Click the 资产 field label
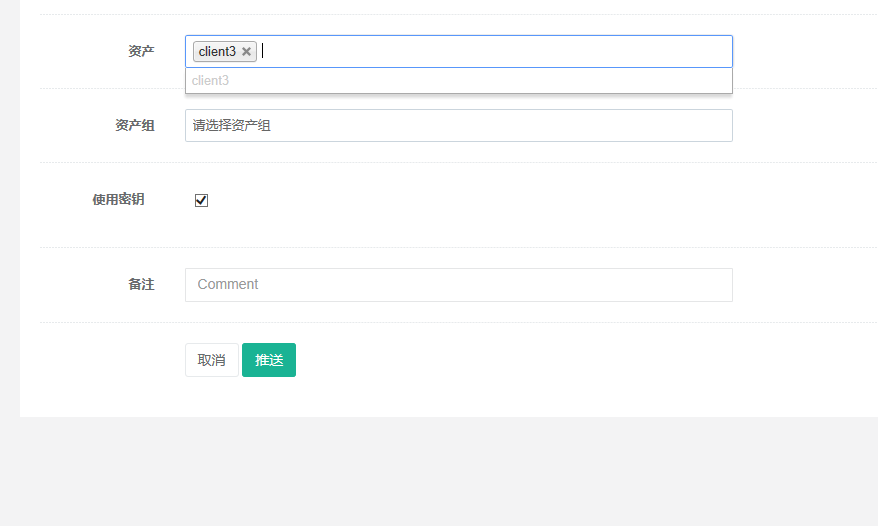This screenshot has height=526, width=878. [141, 52]
